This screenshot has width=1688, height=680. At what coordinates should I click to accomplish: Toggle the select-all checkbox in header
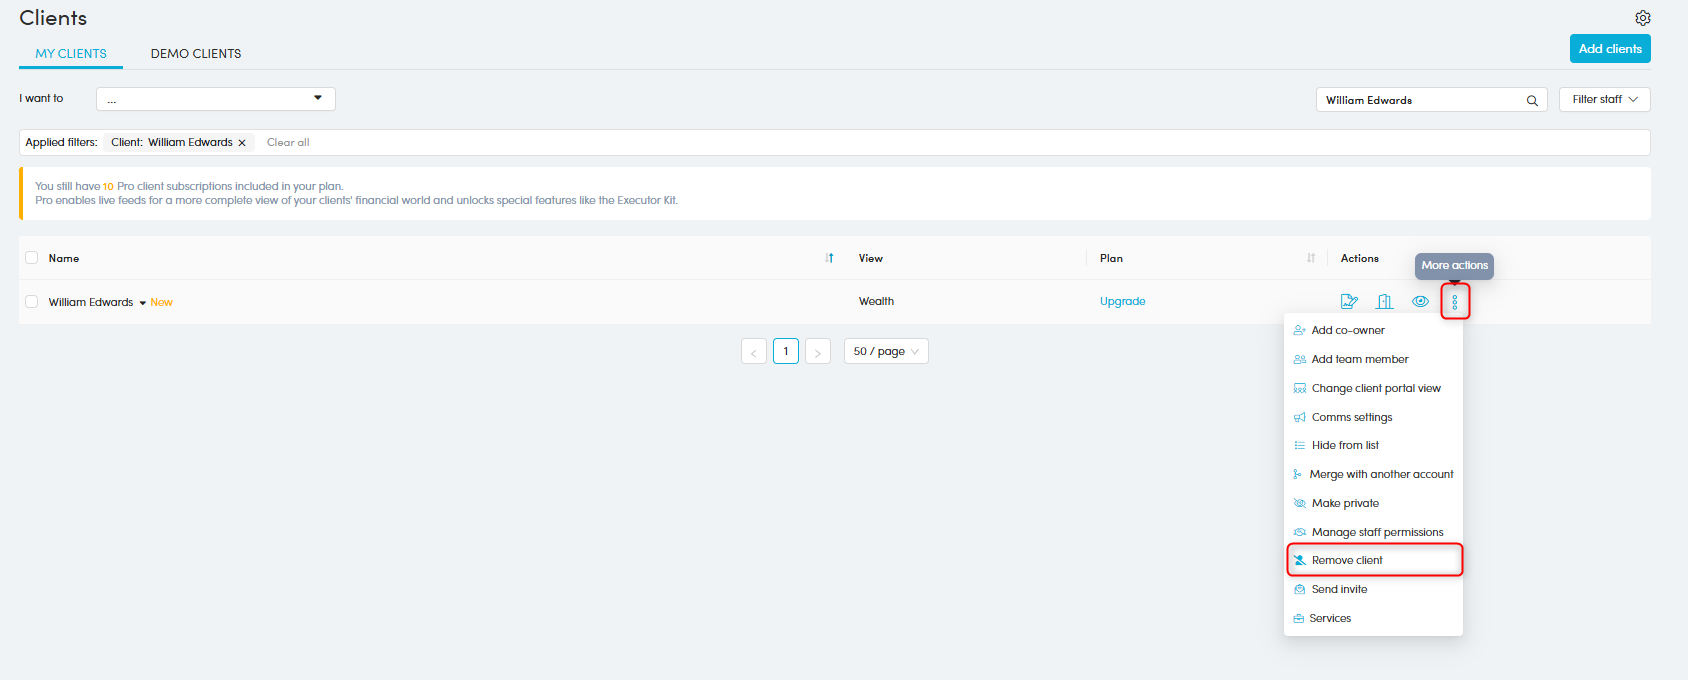(32, 258)
